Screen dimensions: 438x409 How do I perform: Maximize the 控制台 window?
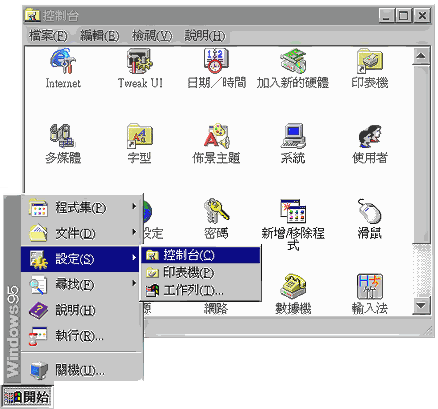point(403,15)
